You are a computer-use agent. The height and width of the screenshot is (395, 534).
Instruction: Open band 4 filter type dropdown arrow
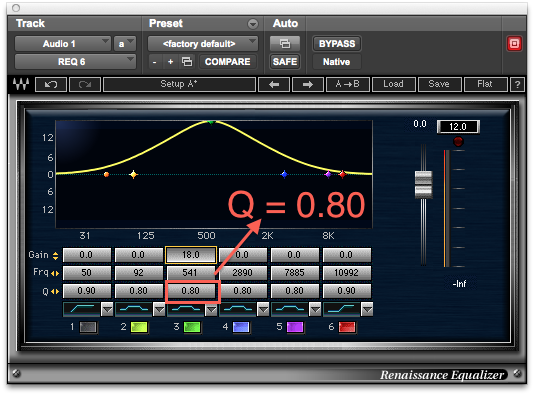click(x=263, y=309)
